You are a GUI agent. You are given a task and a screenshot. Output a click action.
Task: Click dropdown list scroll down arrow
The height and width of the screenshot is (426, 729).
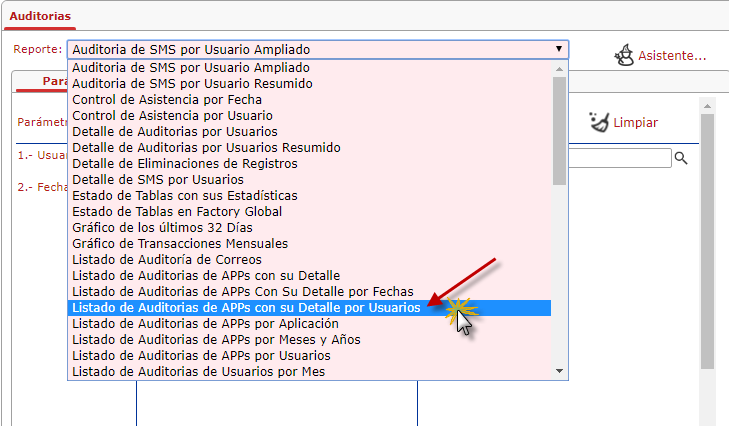[559, 371]
